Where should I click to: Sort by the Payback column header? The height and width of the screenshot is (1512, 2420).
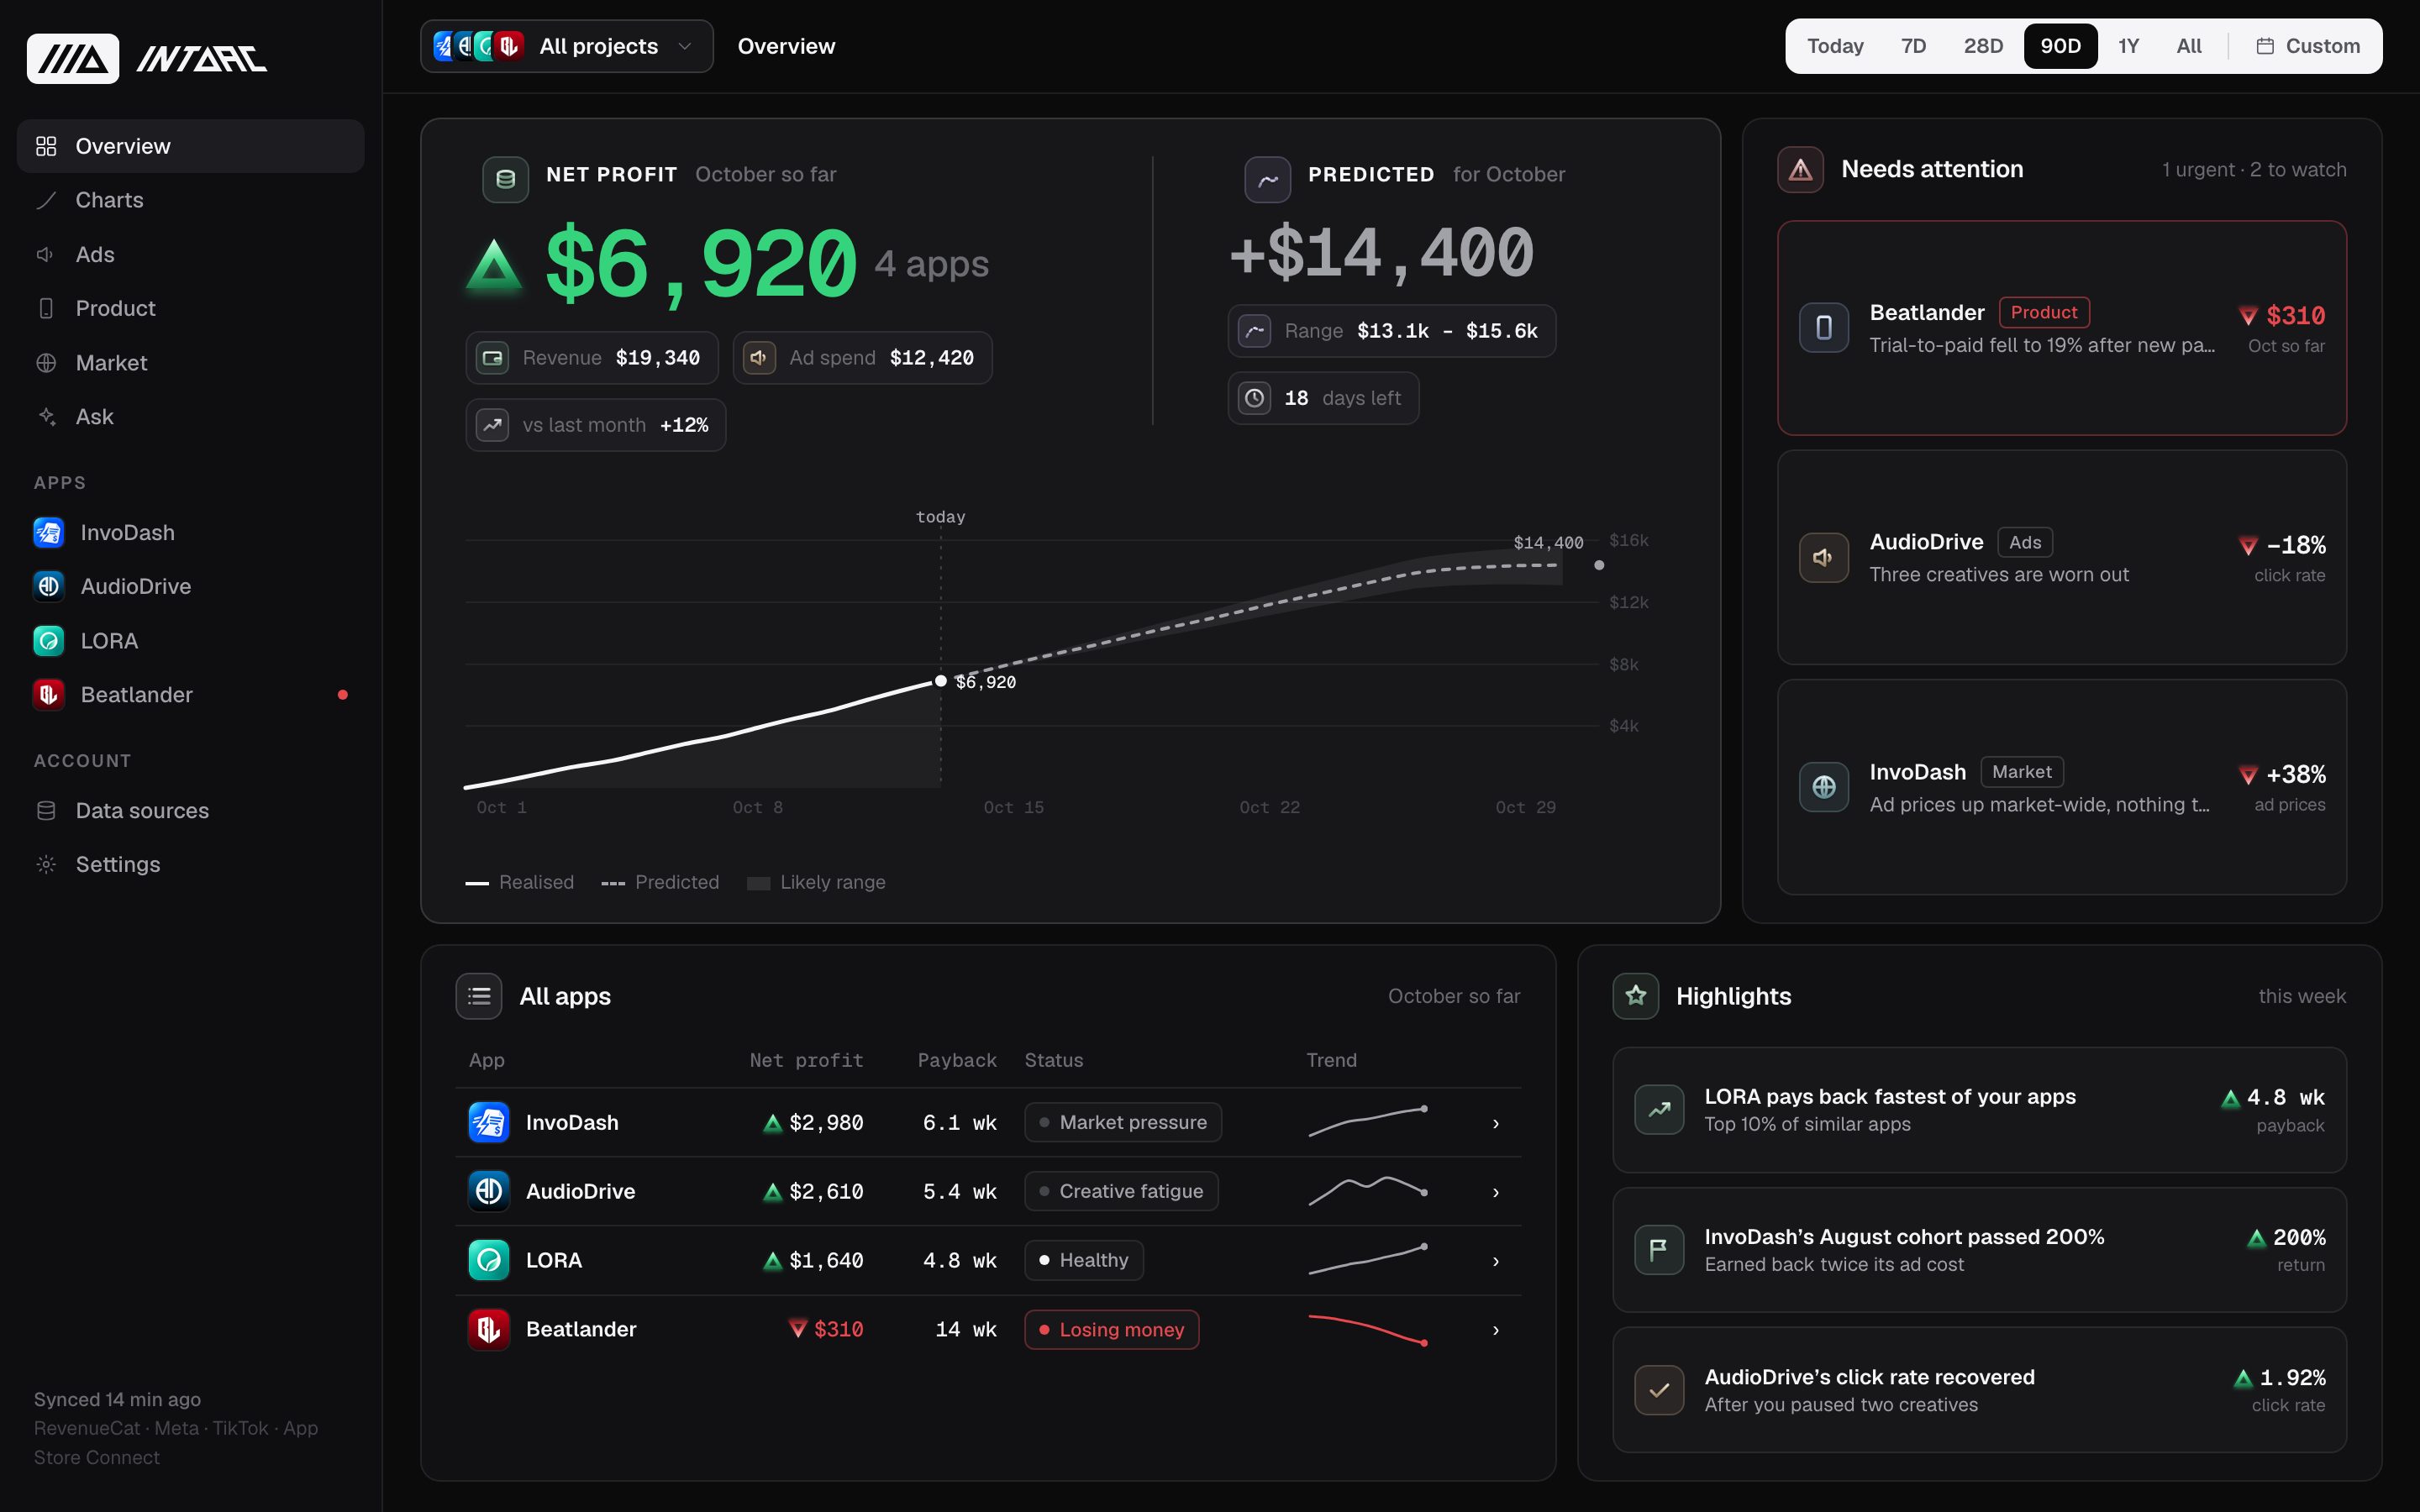pyautogui.click(x=957, y=1060)
